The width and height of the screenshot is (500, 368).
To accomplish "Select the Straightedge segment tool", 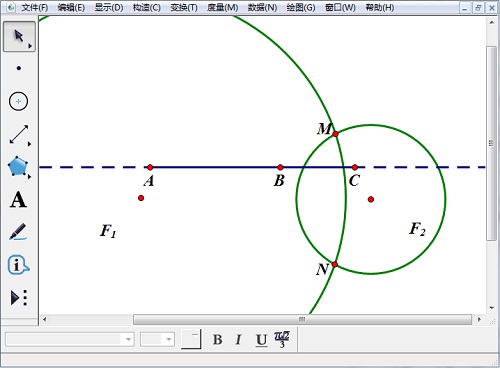I will click(19, 134).
